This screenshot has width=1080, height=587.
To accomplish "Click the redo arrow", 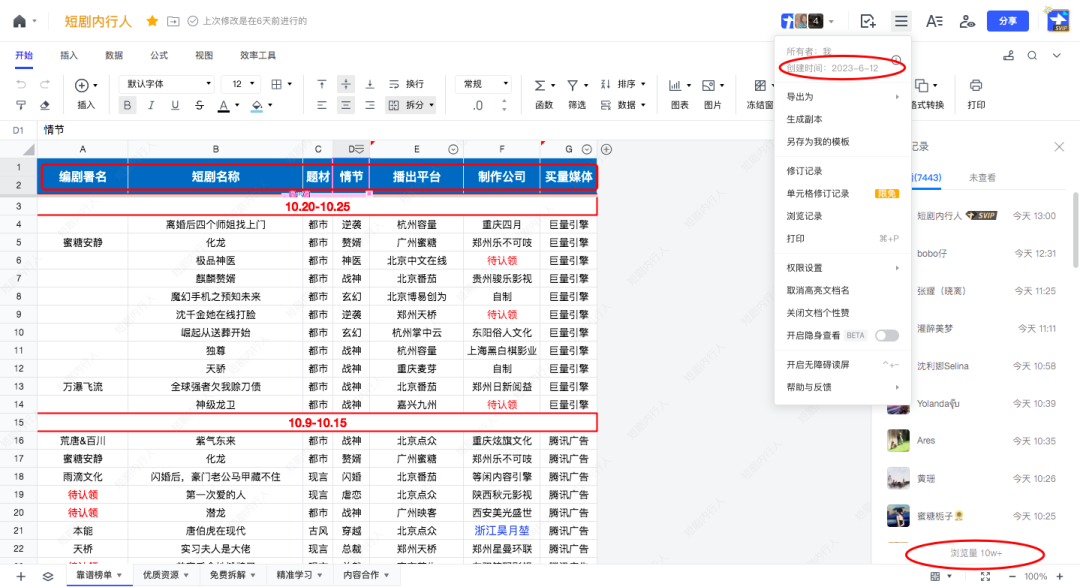I will coord(45,84).
